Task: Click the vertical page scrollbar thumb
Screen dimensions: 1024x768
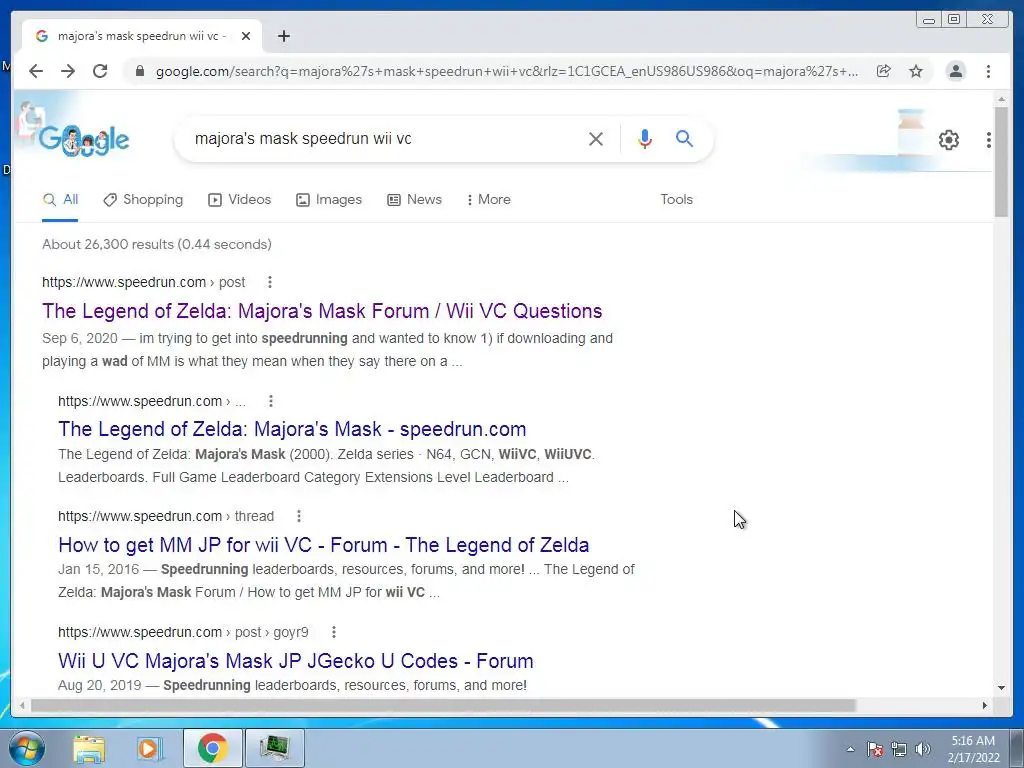Action: coord(1001,161)
